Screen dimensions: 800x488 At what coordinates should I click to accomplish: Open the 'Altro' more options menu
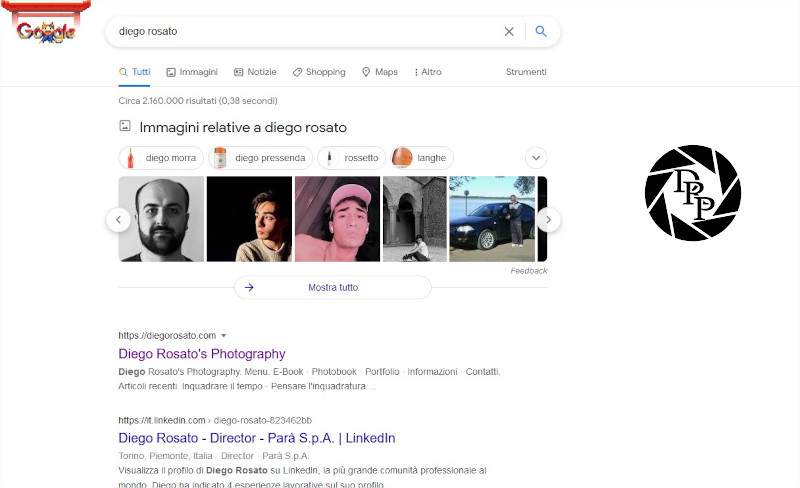pos(428,72)
